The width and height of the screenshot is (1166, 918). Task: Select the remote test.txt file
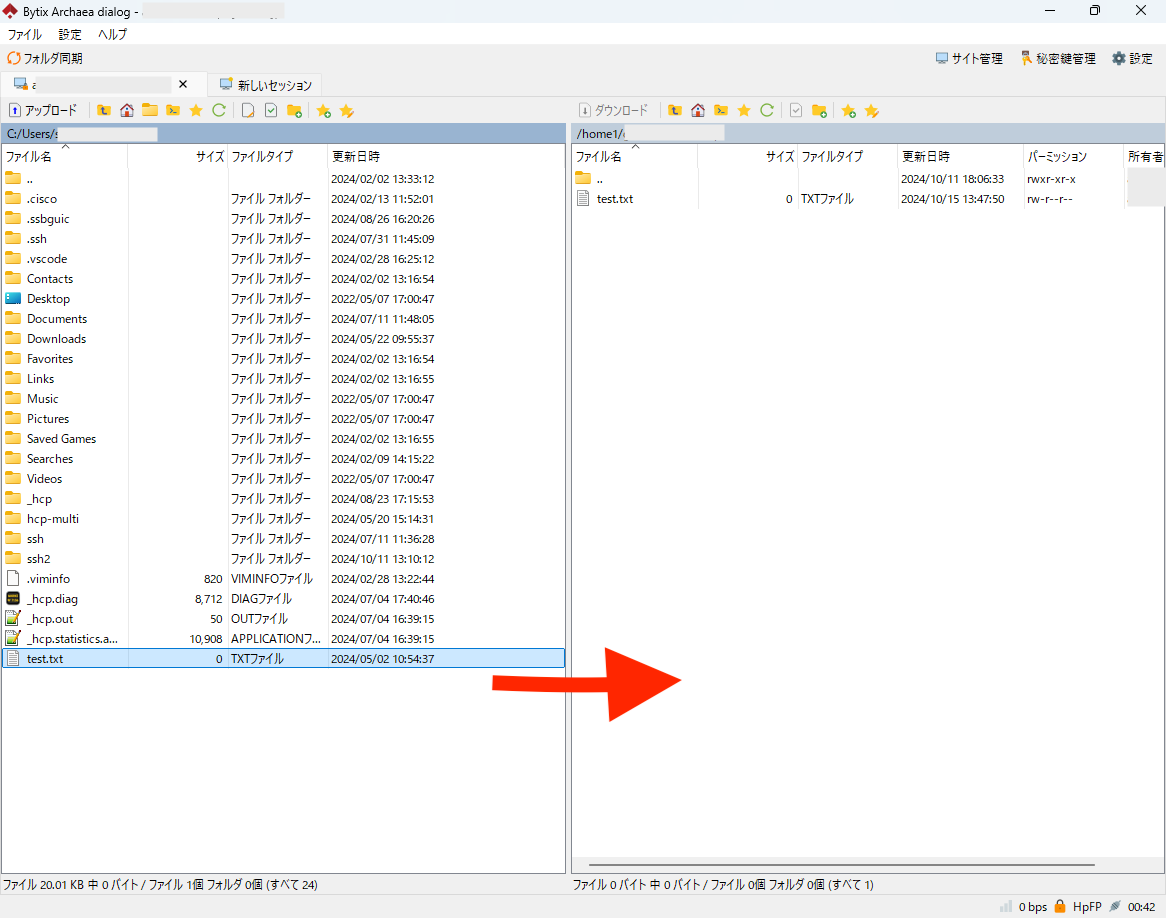click(x=614, y=199)
